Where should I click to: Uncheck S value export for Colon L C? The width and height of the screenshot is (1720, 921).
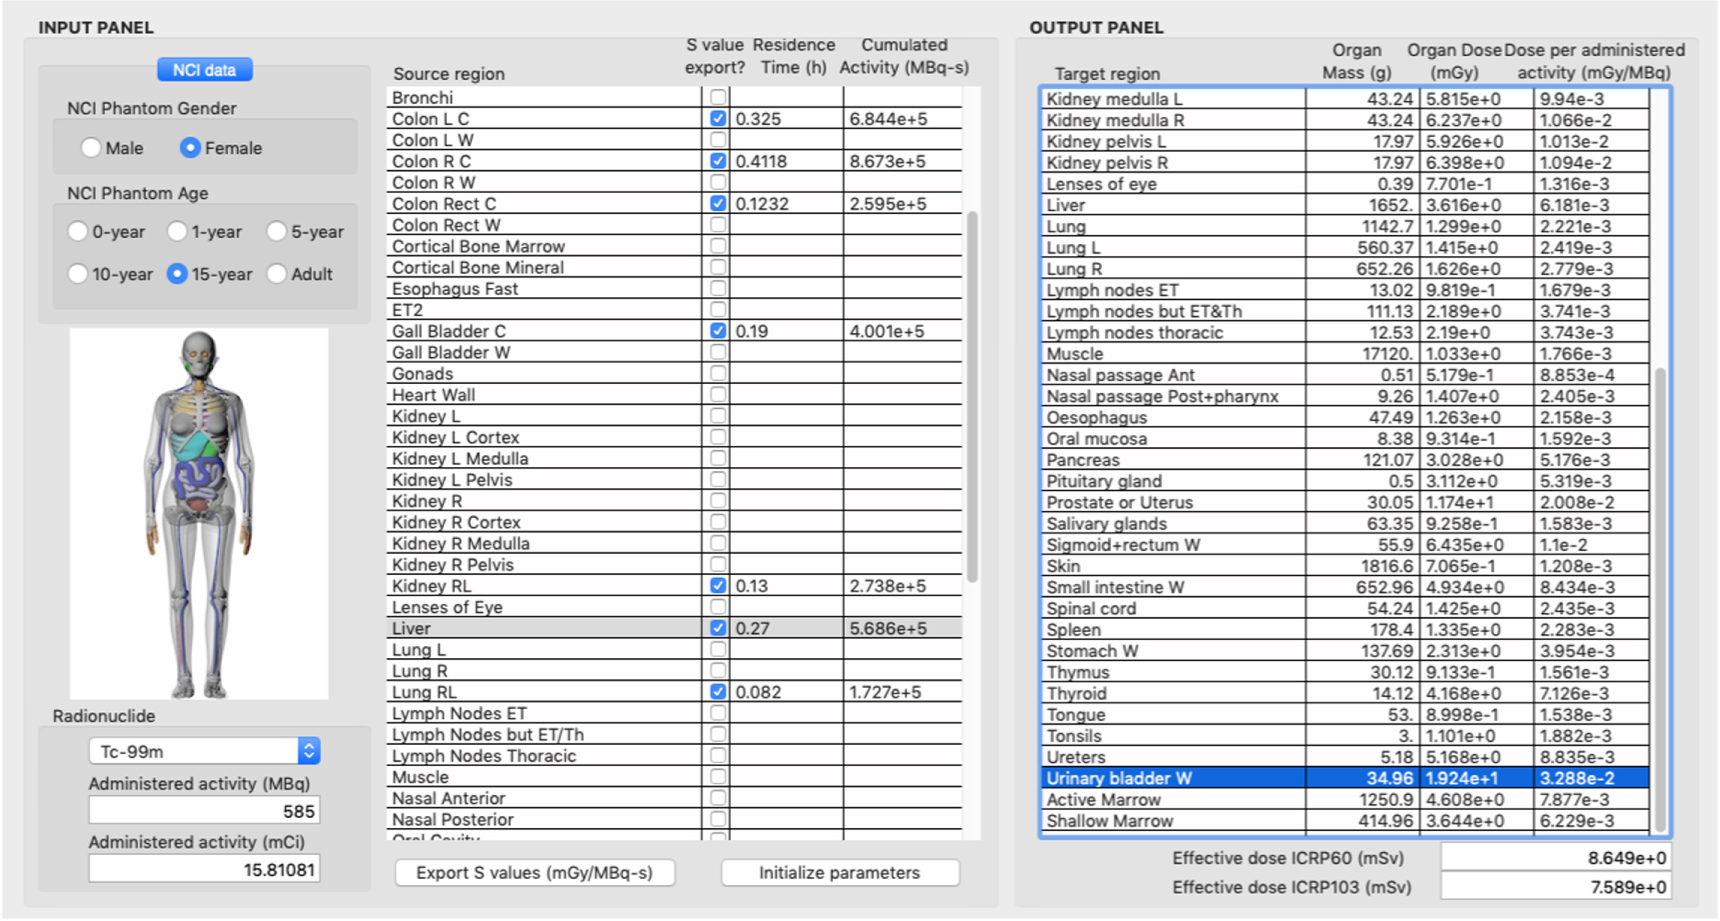[718, 119]
